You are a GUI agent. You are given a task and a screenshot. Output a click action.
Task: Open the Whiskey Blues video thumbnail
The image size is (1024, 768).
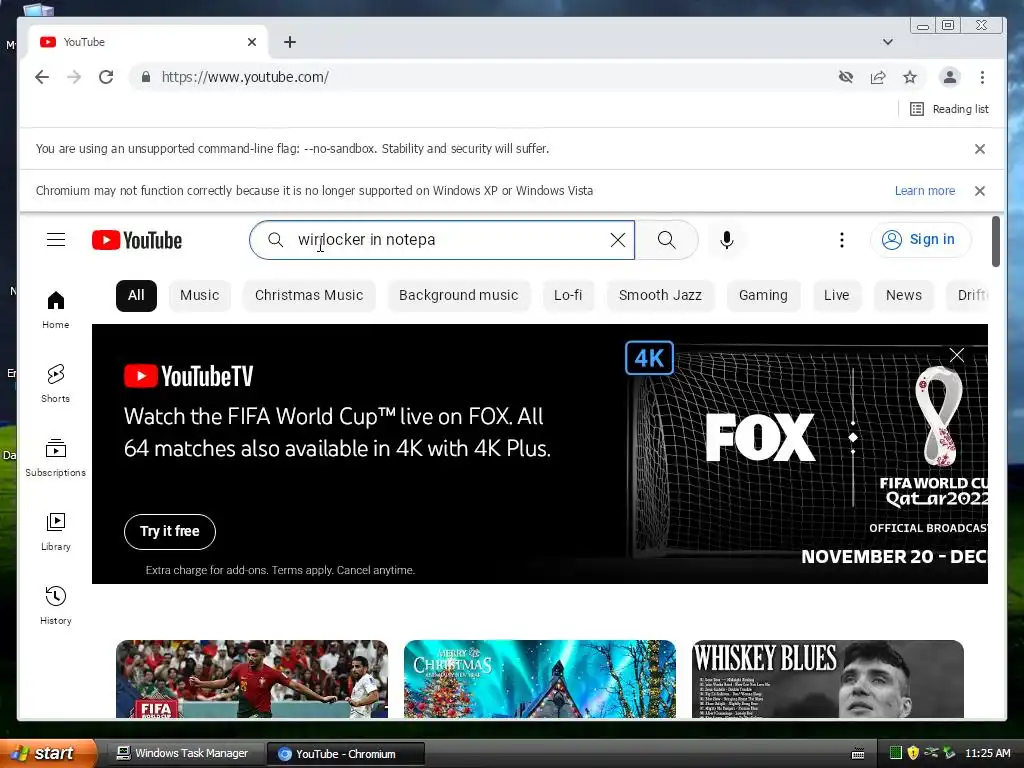tap(827, 679)
